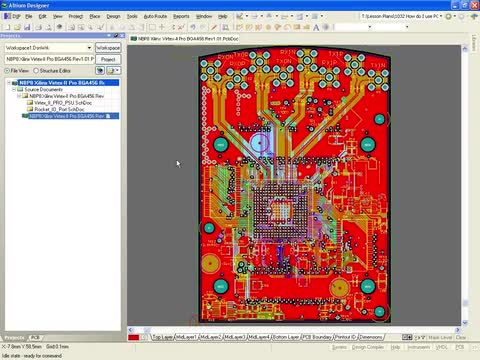Click the PcbDoc document tab
This screenshot has height=360, width=480.
pyautogui.click(x=184, y=39)
